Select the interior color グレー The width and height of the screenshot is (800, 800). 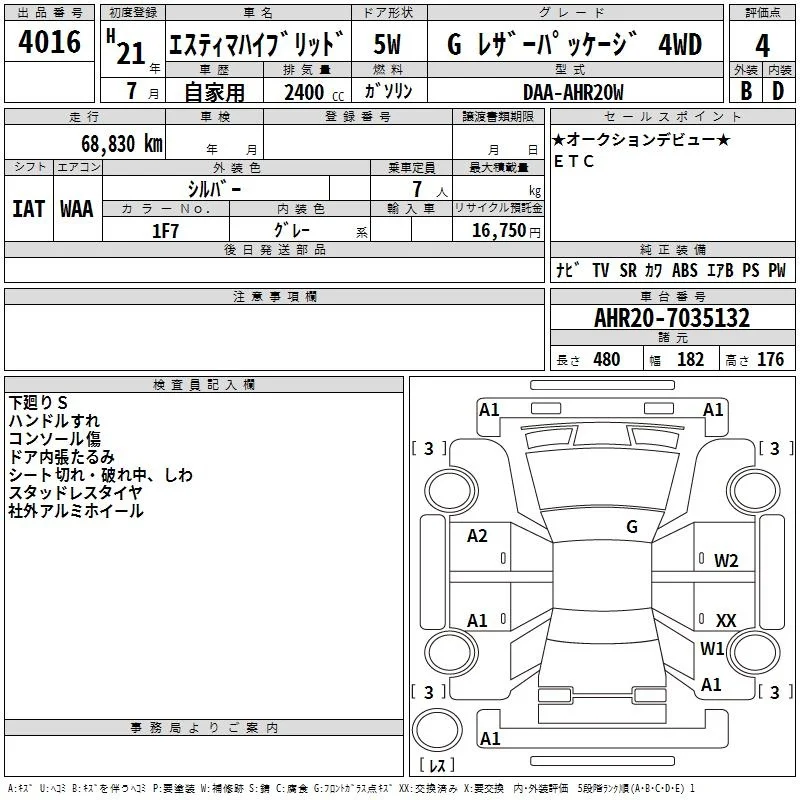coord(292,230)
